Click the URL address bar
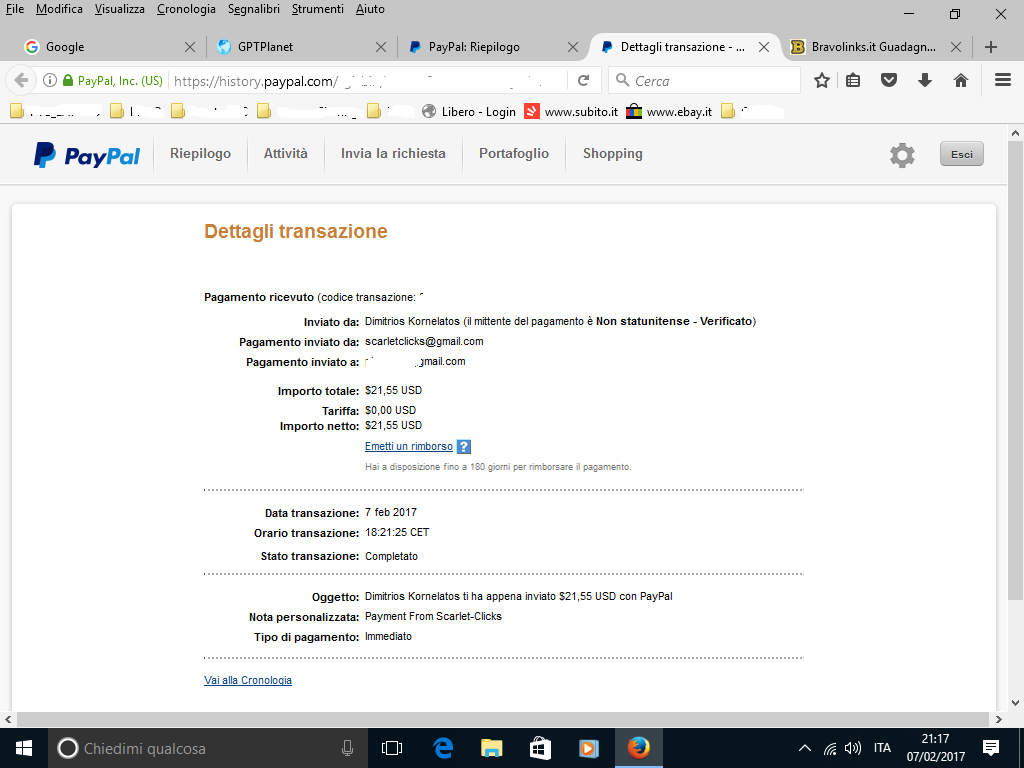 pyautogui.click(x=369, y=80)
